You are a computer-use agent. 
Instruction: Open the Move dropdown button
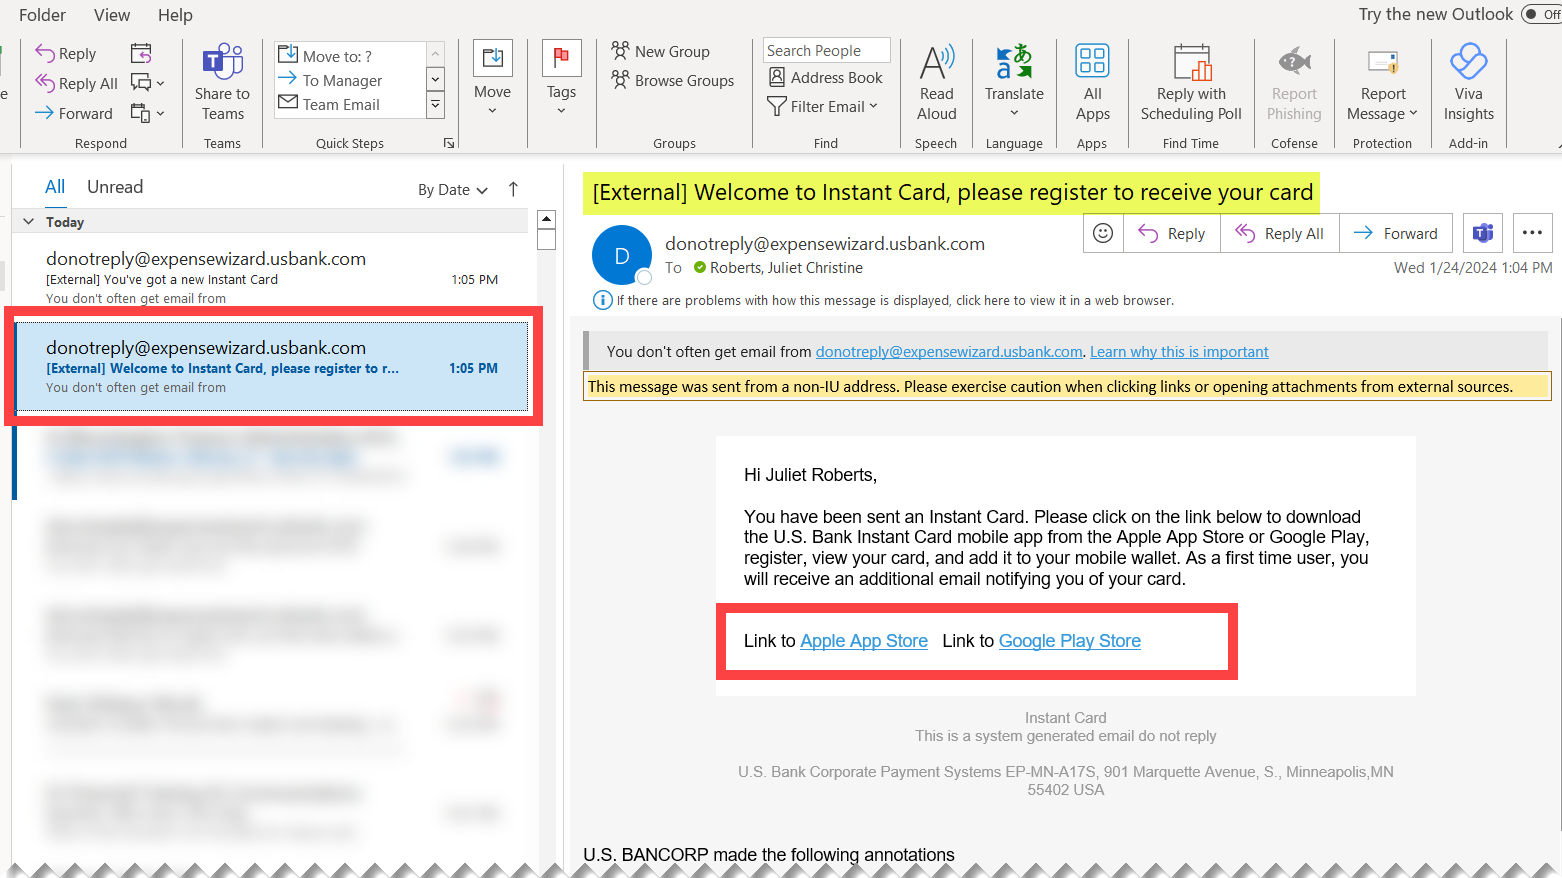click(x=492, y=80)
